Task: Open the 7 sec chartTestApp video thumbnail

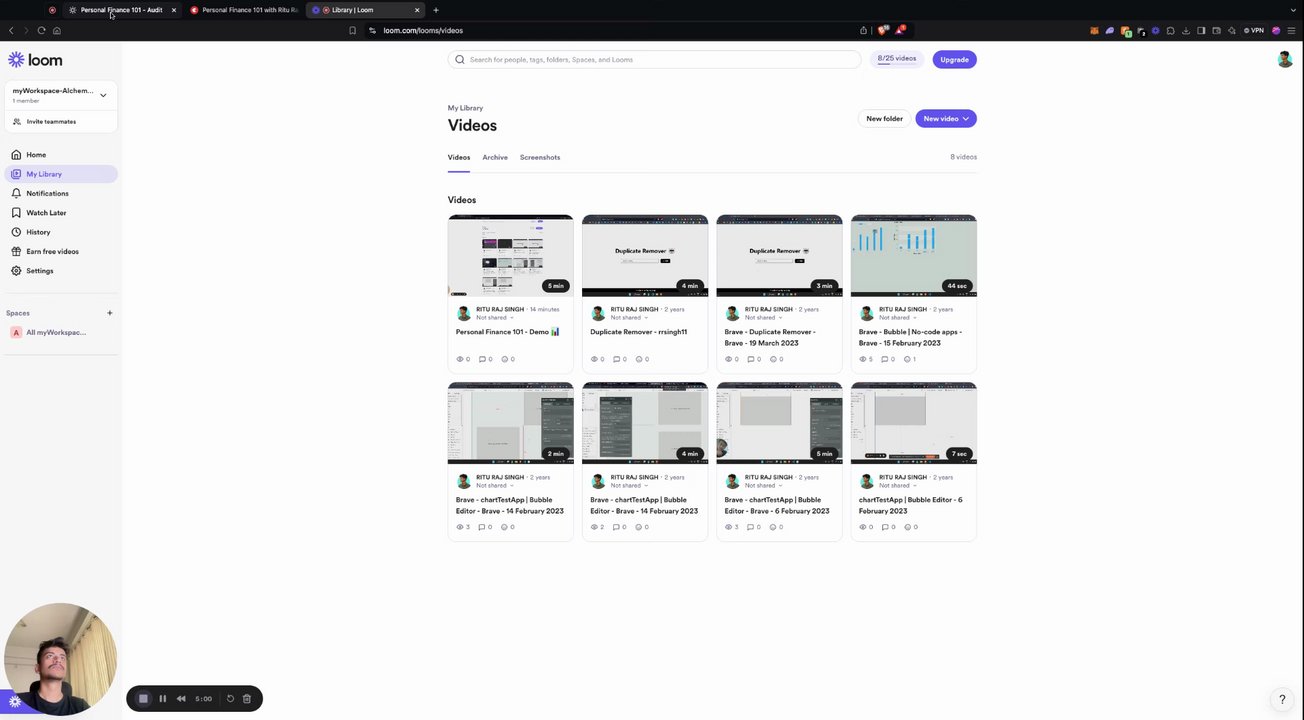Action: pyautogui.click(x=914, y=423)
